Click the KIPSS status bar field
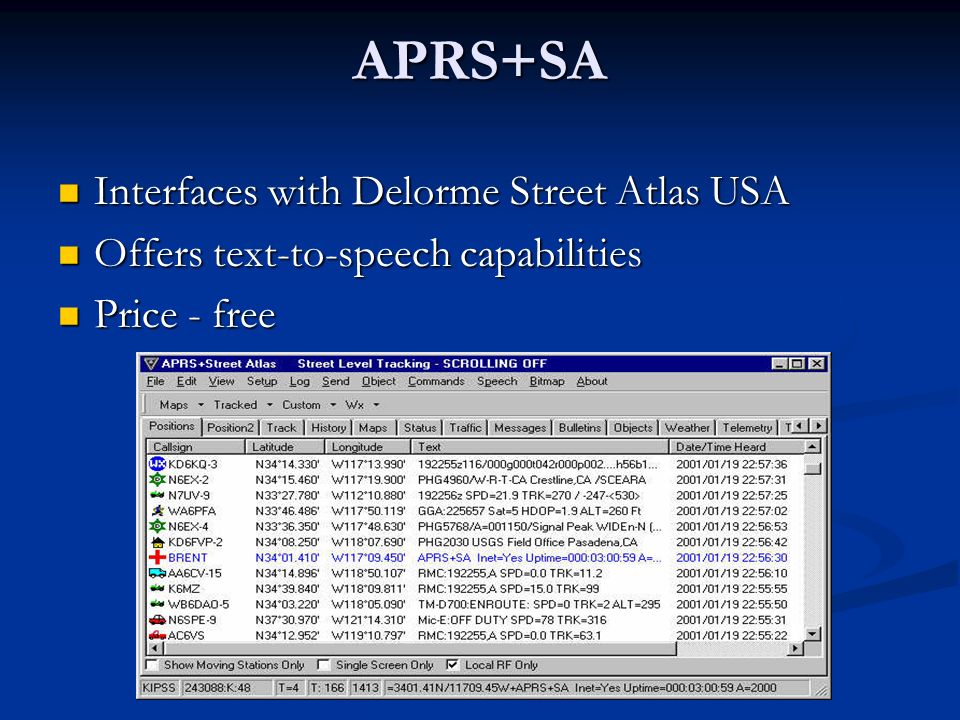The image size is (960, 720). (x=159, y=688)
